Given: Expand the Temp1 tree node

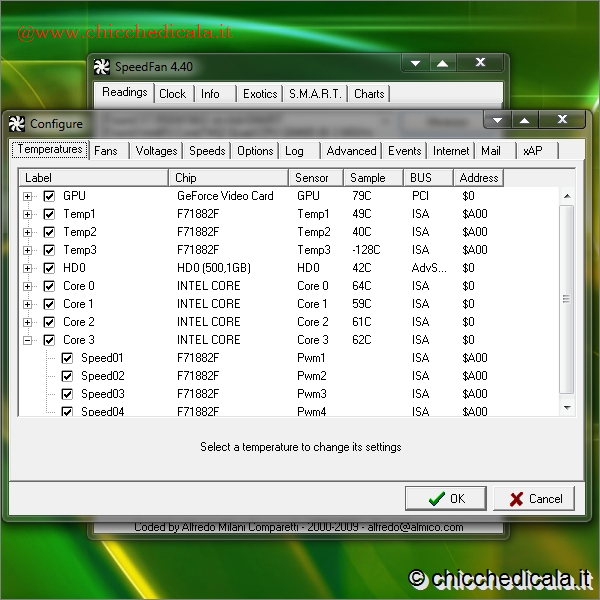Looking at the screenshot, I should click(x=28, y=214).
